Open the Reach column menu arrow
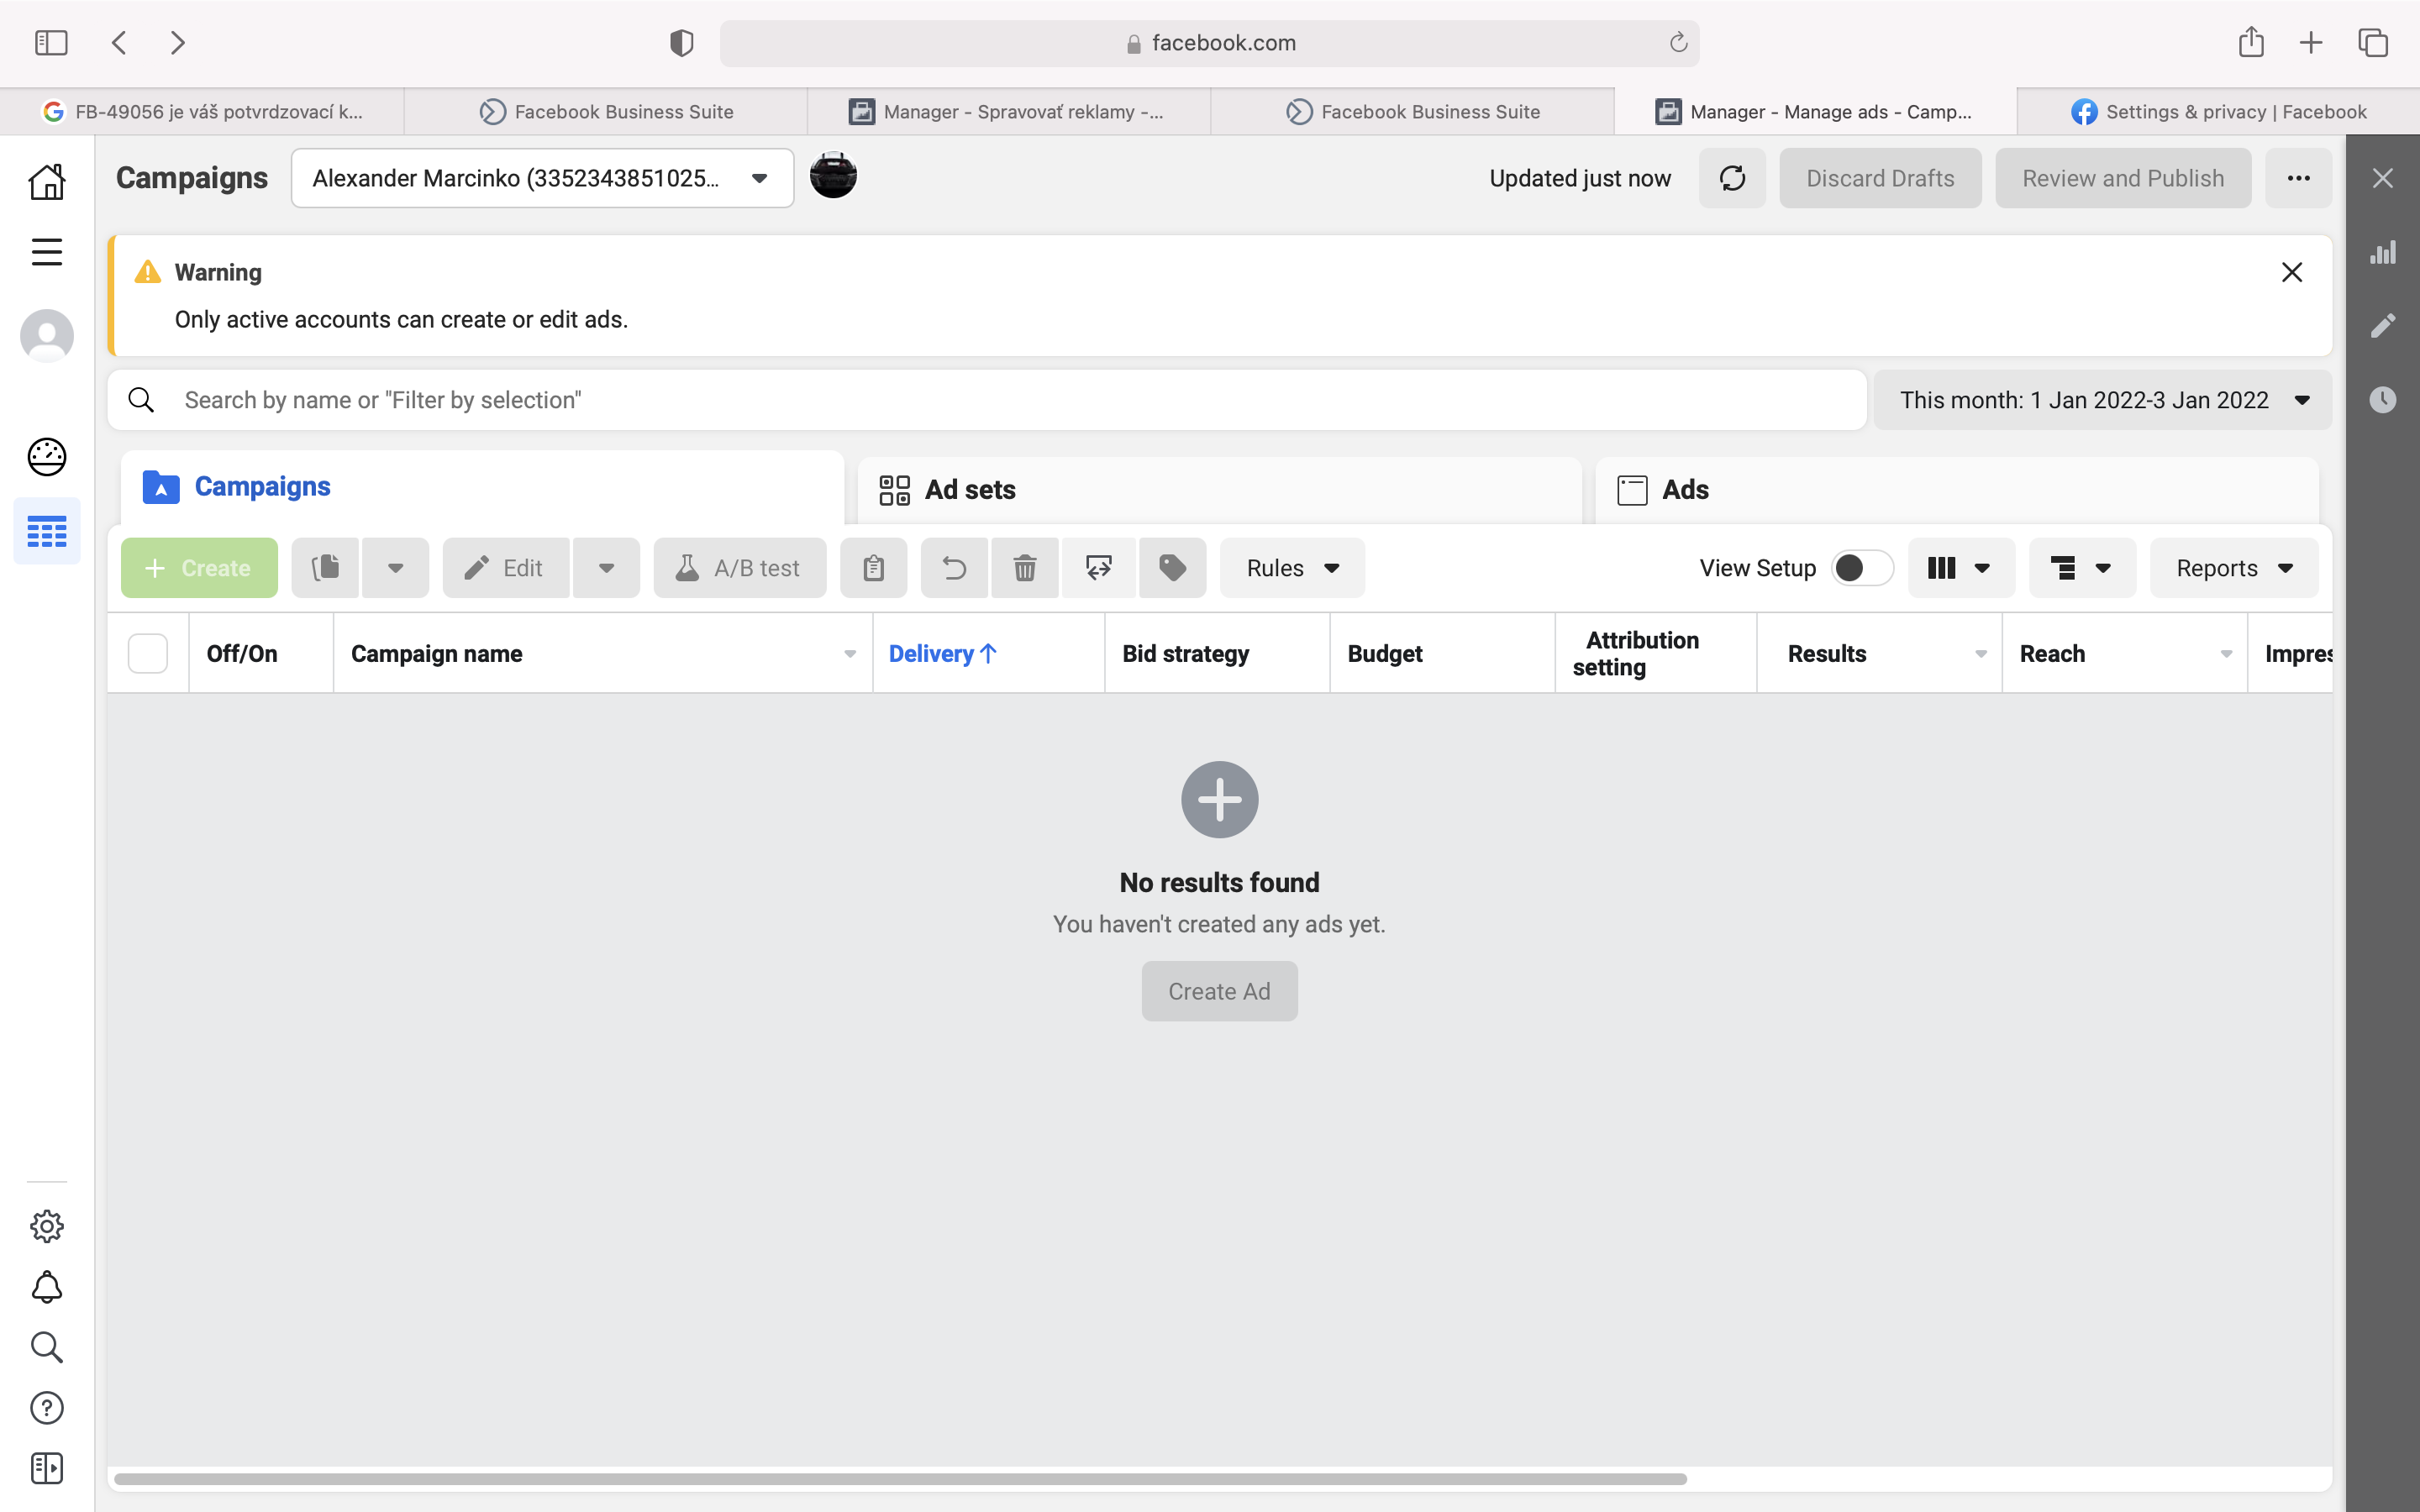The width and height of the screenshot is (2420, 1512). point(2226,654)
